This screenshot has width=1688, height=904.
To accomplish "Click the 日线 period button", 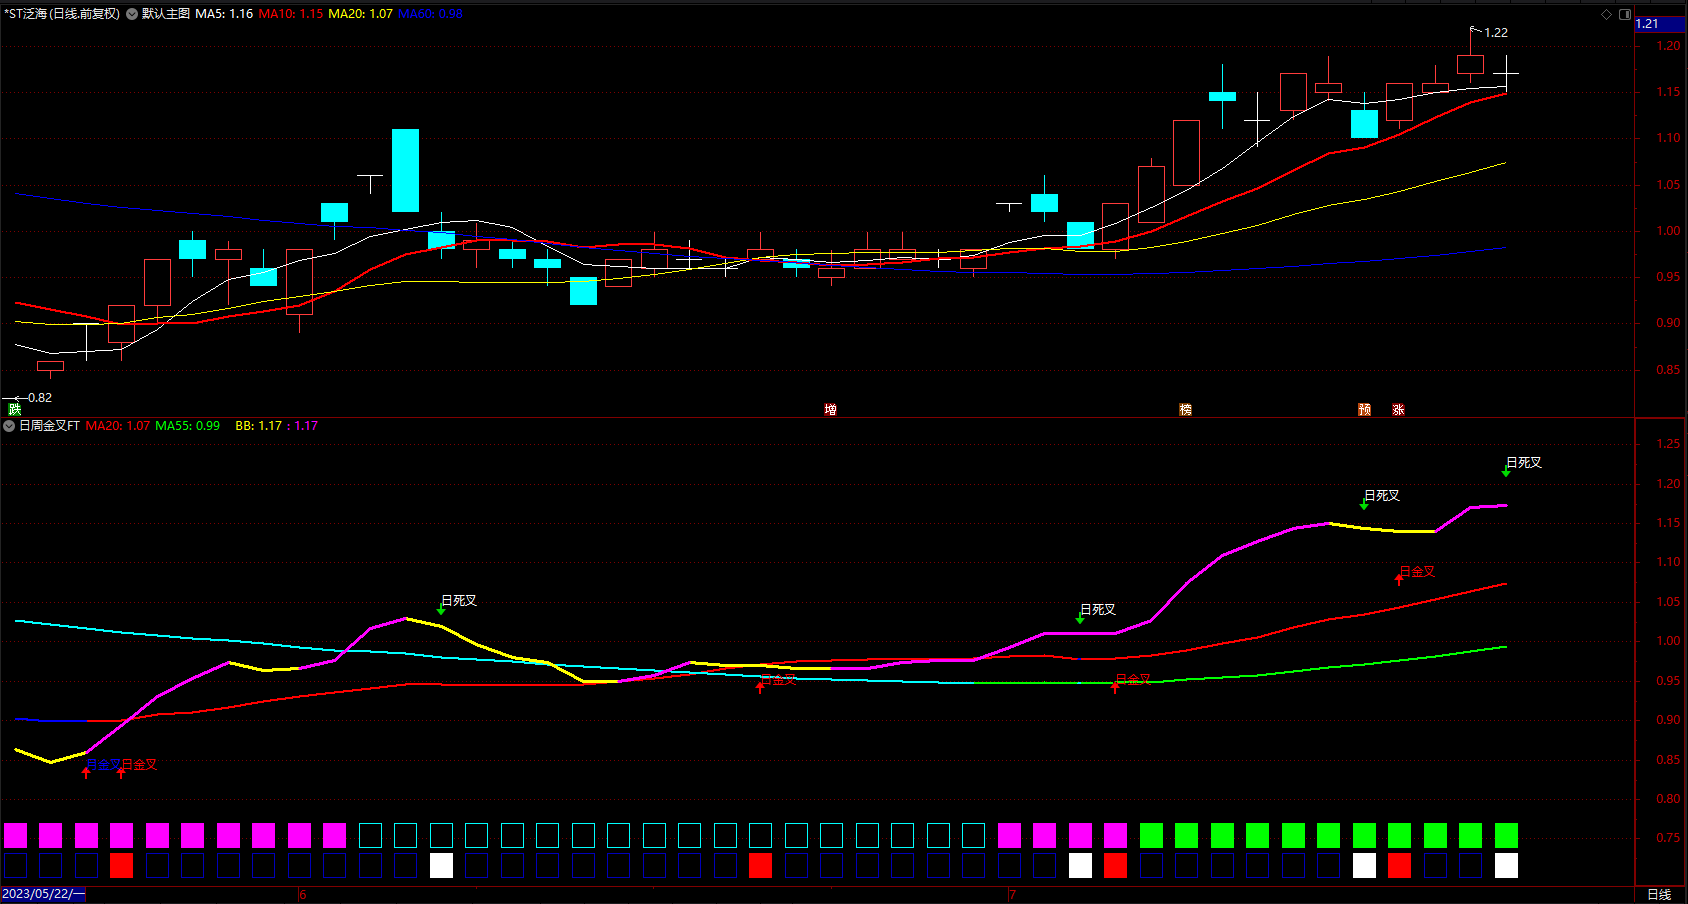I will [x=1659, y=895].
